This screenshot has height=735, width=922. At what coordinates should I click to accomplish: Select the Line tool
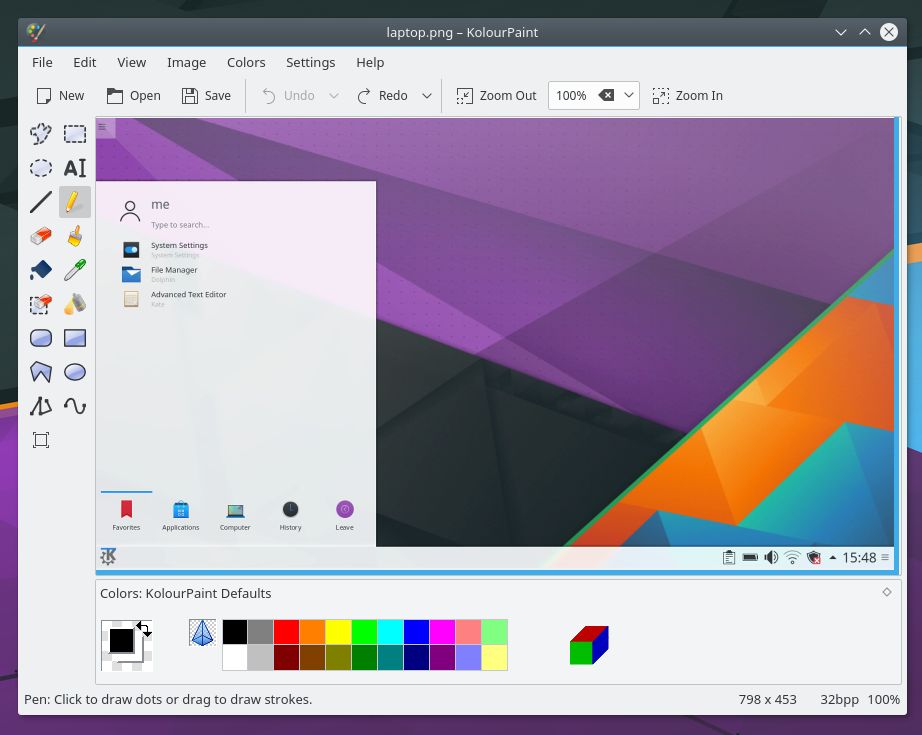(x=41, y=202)
